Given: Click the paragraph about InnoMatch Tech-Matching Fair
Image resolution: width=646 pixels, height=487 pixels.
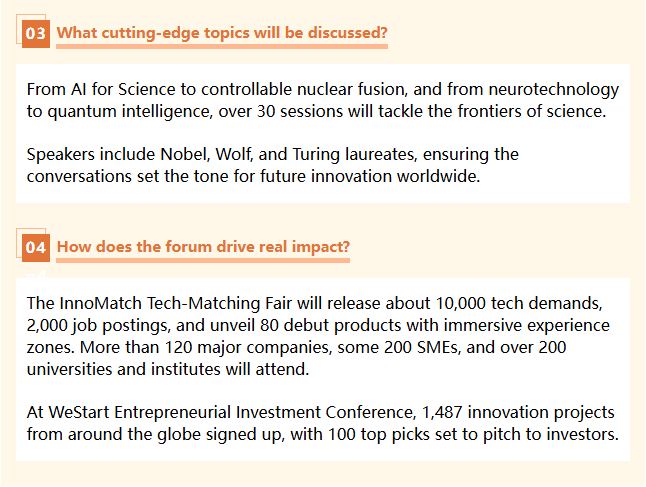Looking at the screenshot, I should pos(318,336).
